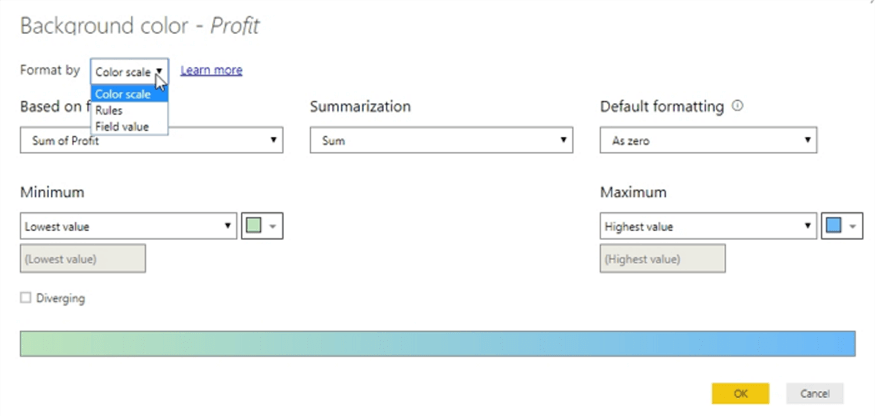
Task: Click the Cancel button
Action: [x=814, y=393]
